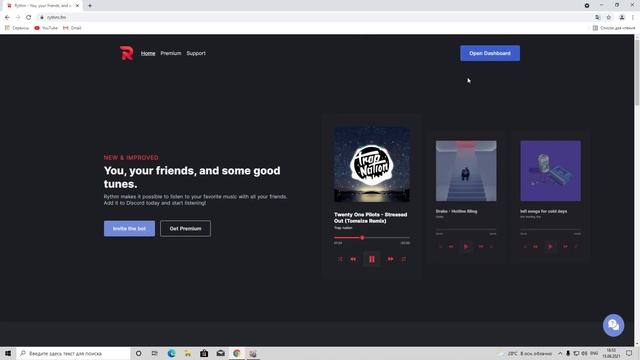The width and height of the screenshot is (640, 360).
Task: Bookmark this page with star icon
Action: [x=609, y=17]
